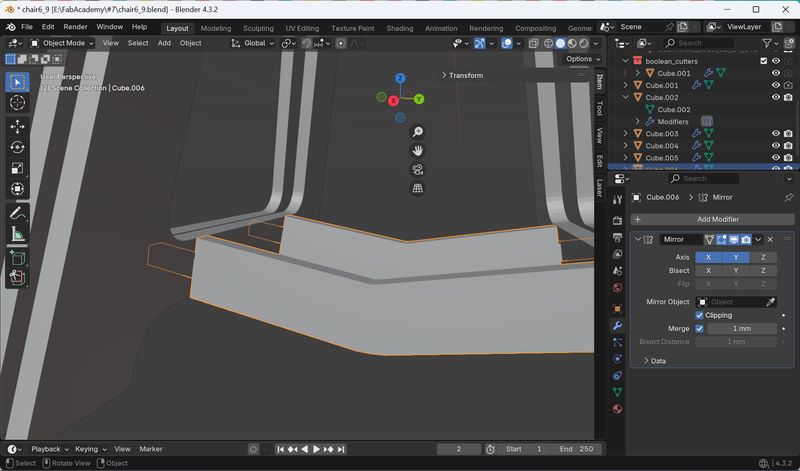Open the Object properties orange square tab

617,309
